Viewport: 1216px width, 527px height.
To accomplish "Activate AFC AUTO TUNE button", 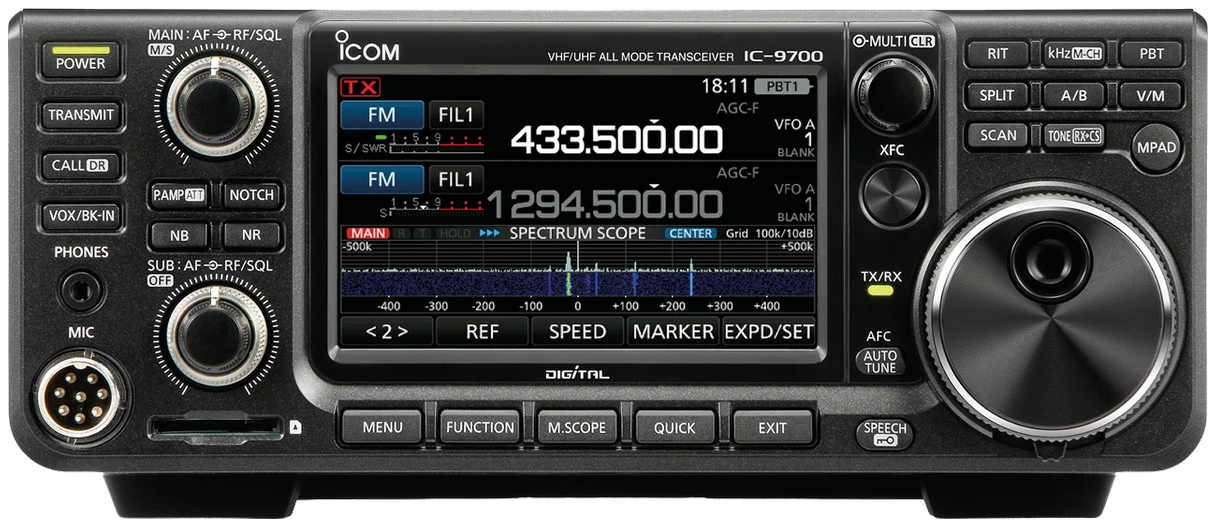I will [881, 360].
